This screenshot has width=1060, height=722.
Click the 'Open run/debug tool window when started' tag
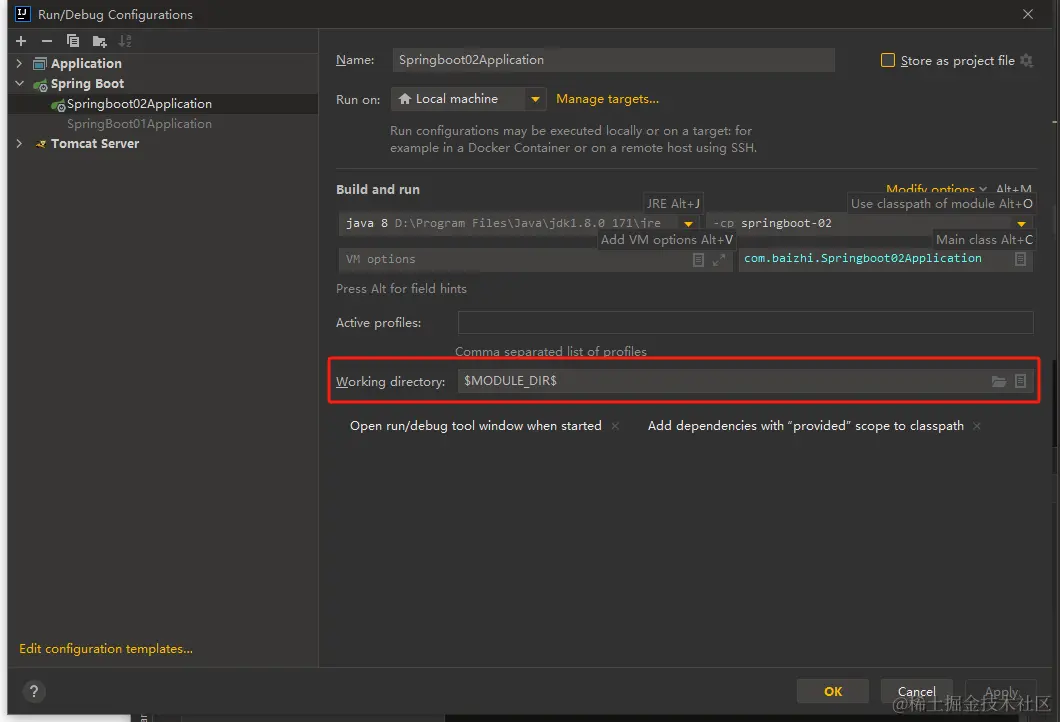[x=475, y=426]
